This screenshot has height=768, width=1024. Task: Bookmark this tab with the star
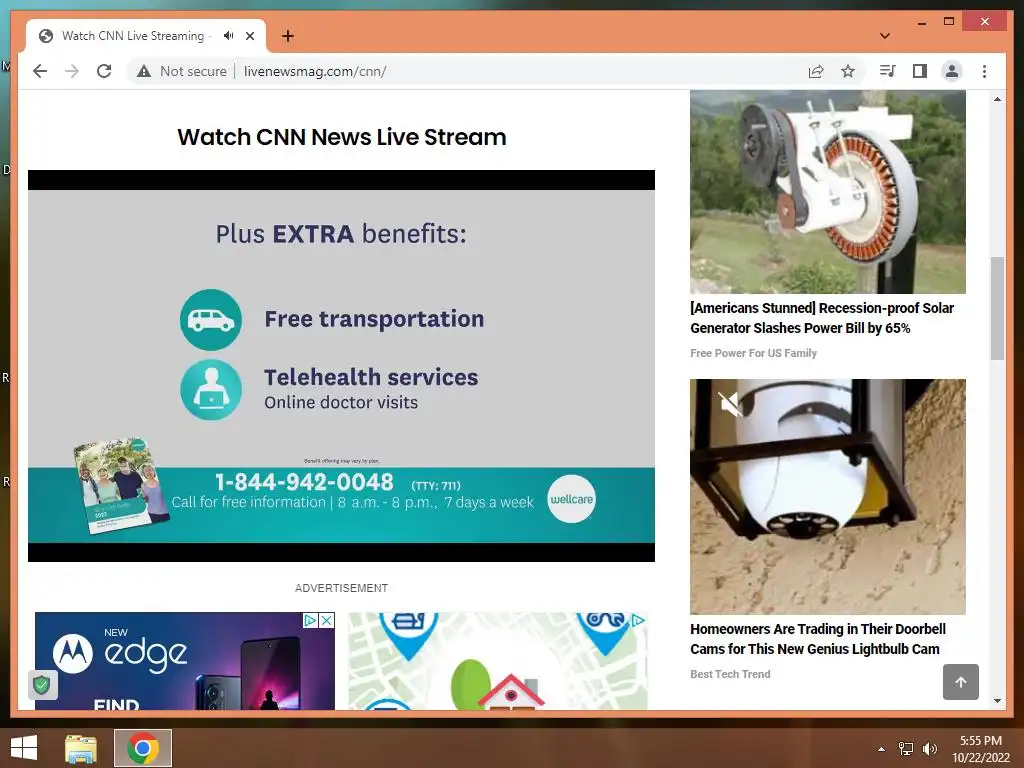(848, 71)
